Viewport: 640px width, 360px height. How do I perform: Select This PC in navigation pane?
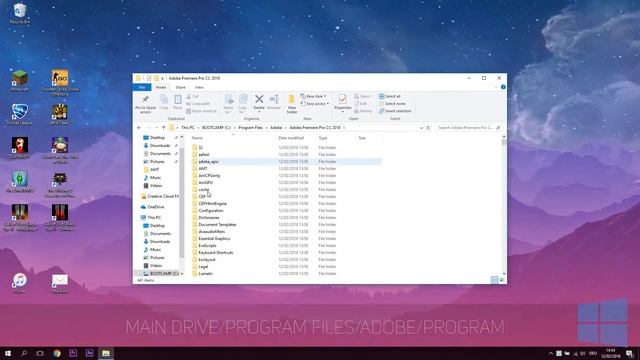pyautogui.click(x=151, y=218)
